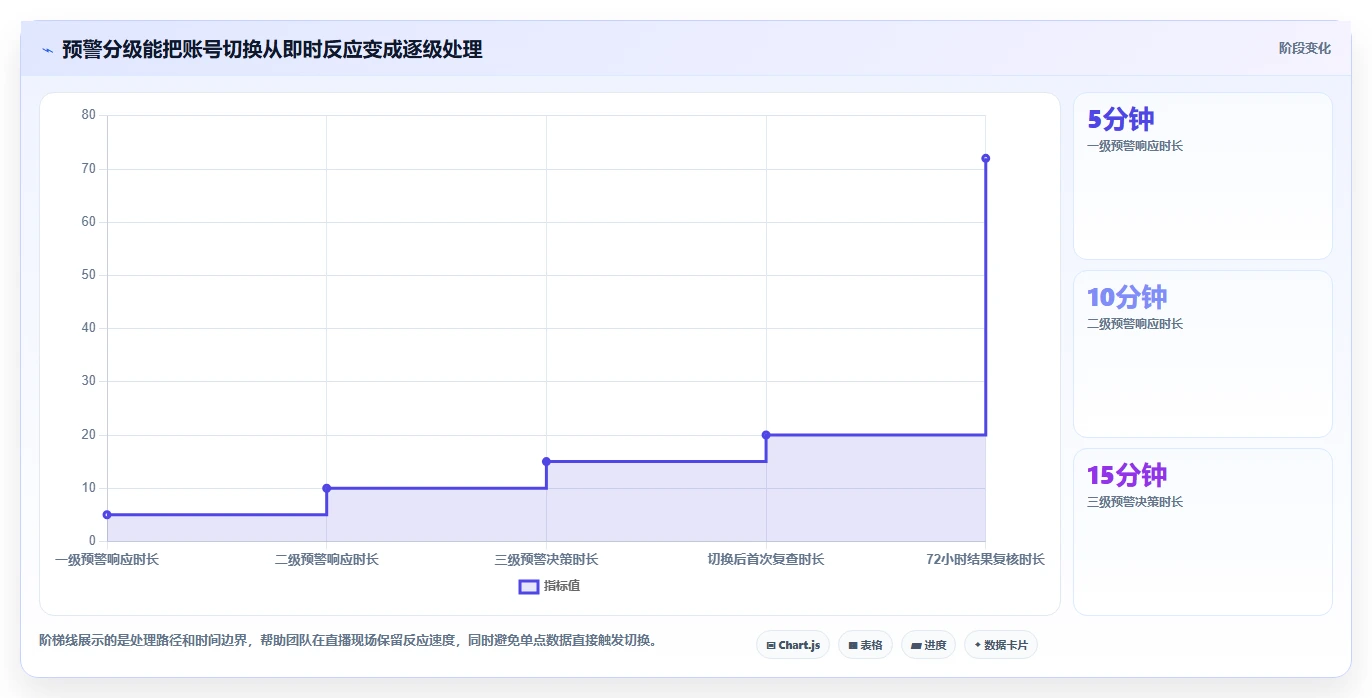Click the lightning icon beside the title

pyautogui.click(x=48, y=50)
